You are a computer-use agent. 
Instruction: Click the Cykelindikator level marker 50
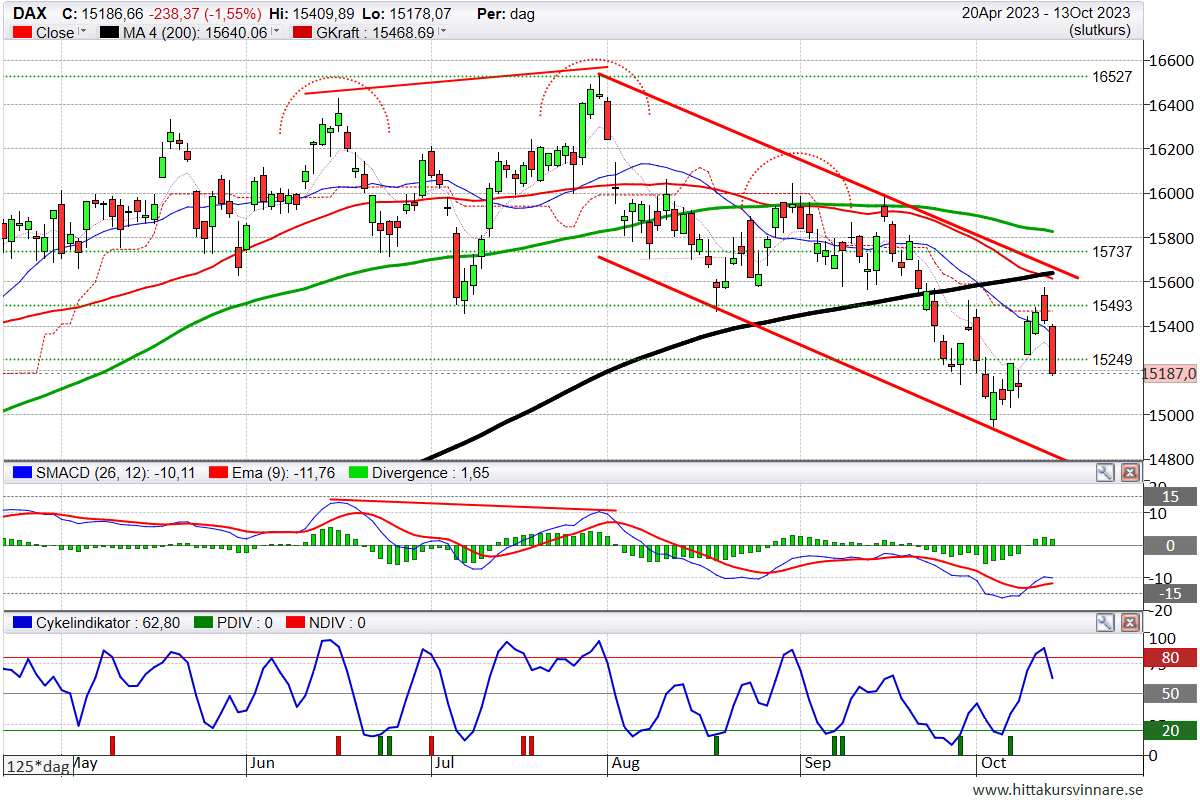coord(1170,694)
